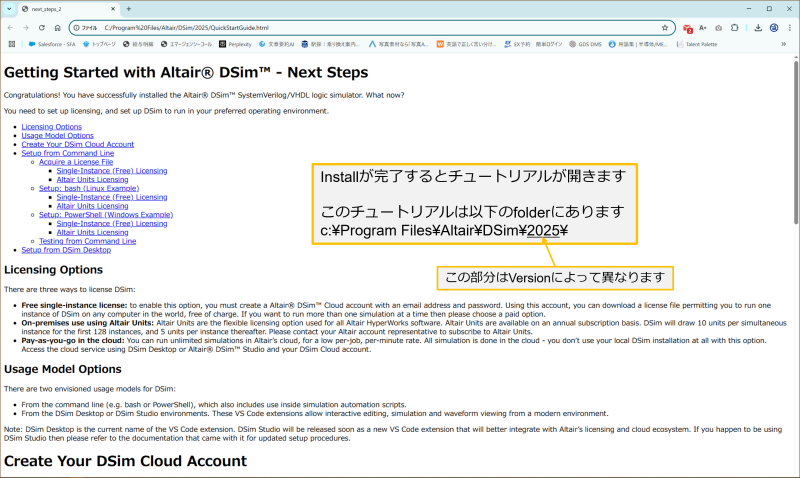The height and width of the screenshot is (478, 800).
Task: Open the Acquire a License File link
Action: [76, 162]
